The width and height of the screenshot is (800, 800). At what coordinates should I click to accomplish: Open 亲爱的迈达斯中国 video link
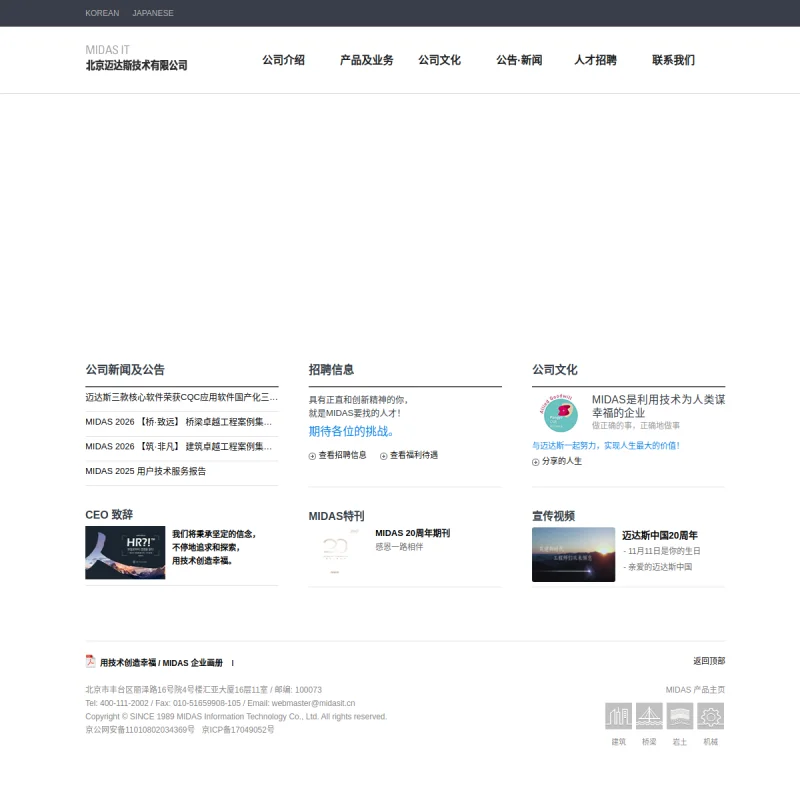[x=658, y=567]
